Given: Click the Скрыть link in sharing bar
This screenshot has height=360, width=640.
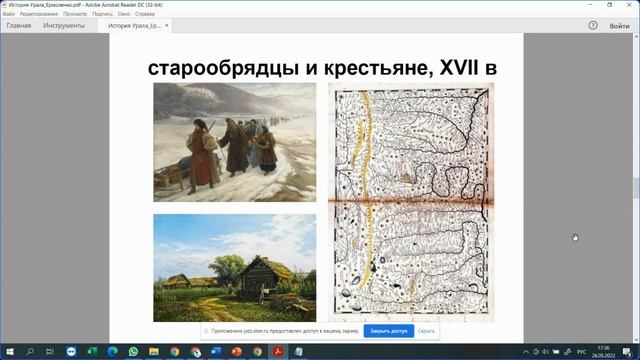Looking at the screenshot, I should (x=426, y=331).
